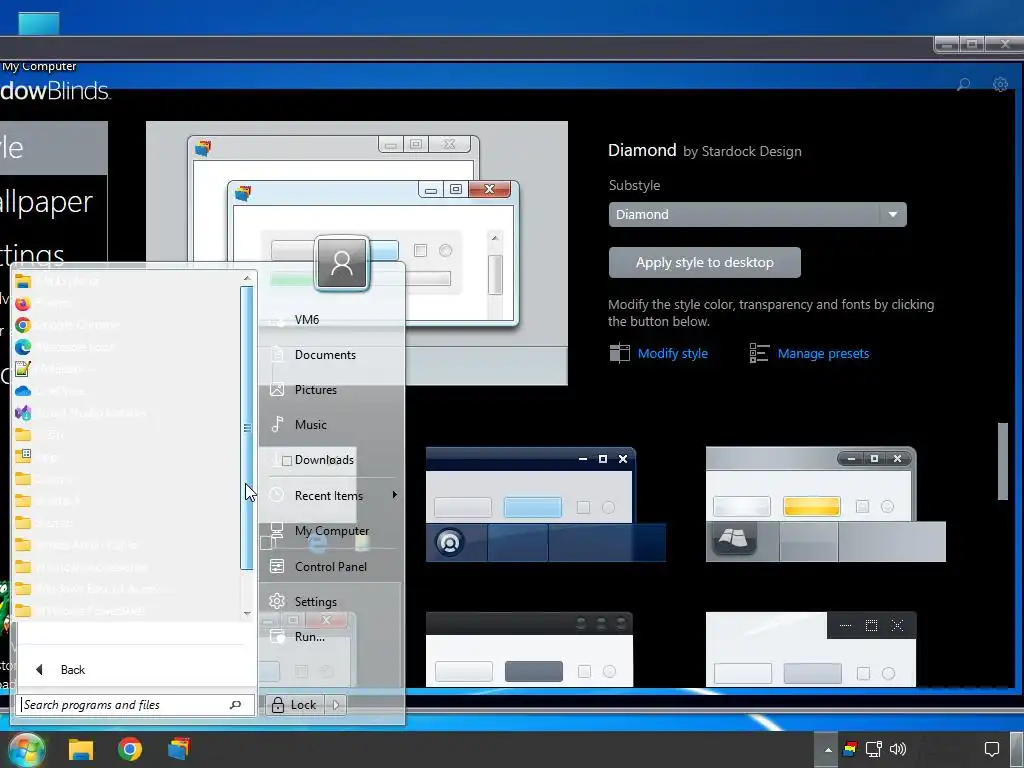This screenshot has height=768, width=1024.
Task: Select the dark titlebar style thumbnail with round buttons
Action: 530,649
